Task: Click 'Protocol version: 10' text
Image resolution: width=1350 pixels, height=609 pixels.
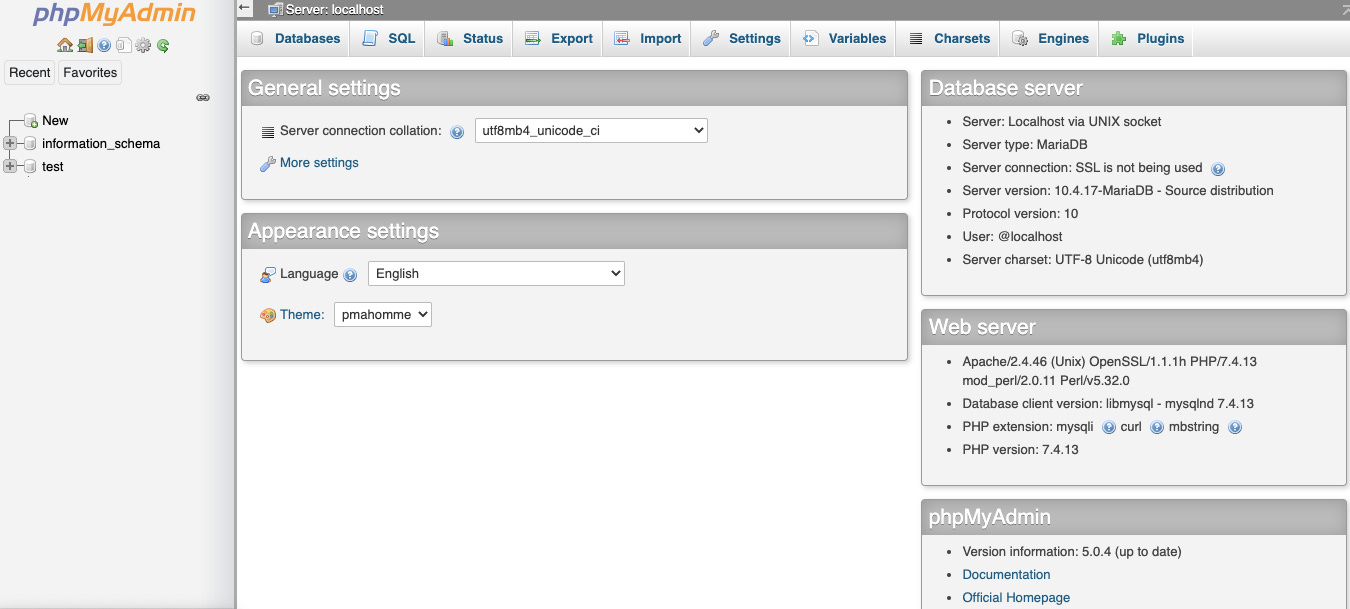Action: (1020, 213)
